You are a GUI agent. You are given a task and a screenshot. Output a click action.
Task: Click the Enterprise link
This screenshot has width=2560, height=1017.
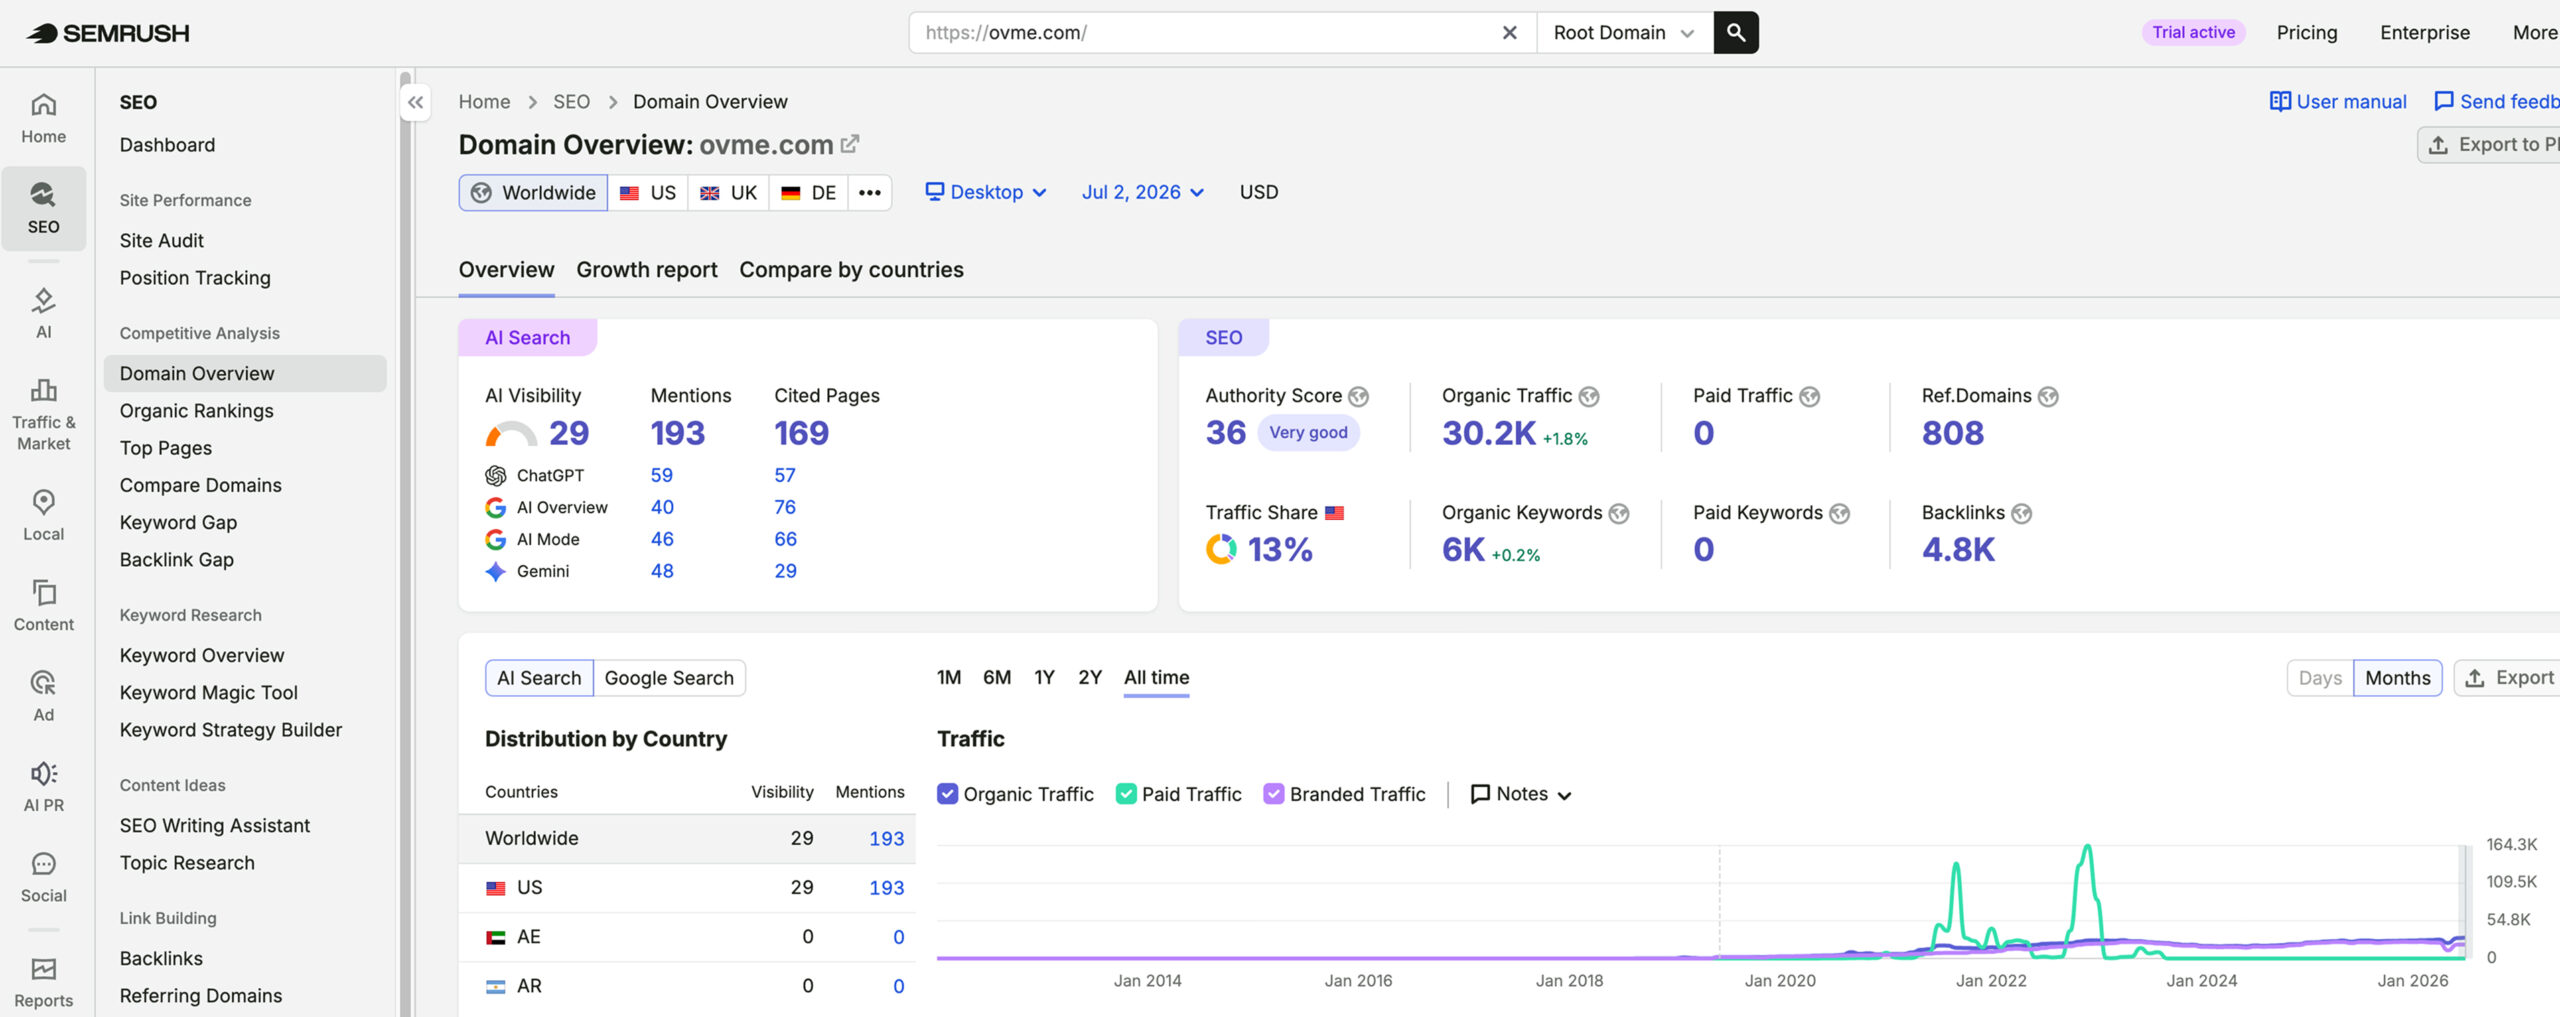2425,33
